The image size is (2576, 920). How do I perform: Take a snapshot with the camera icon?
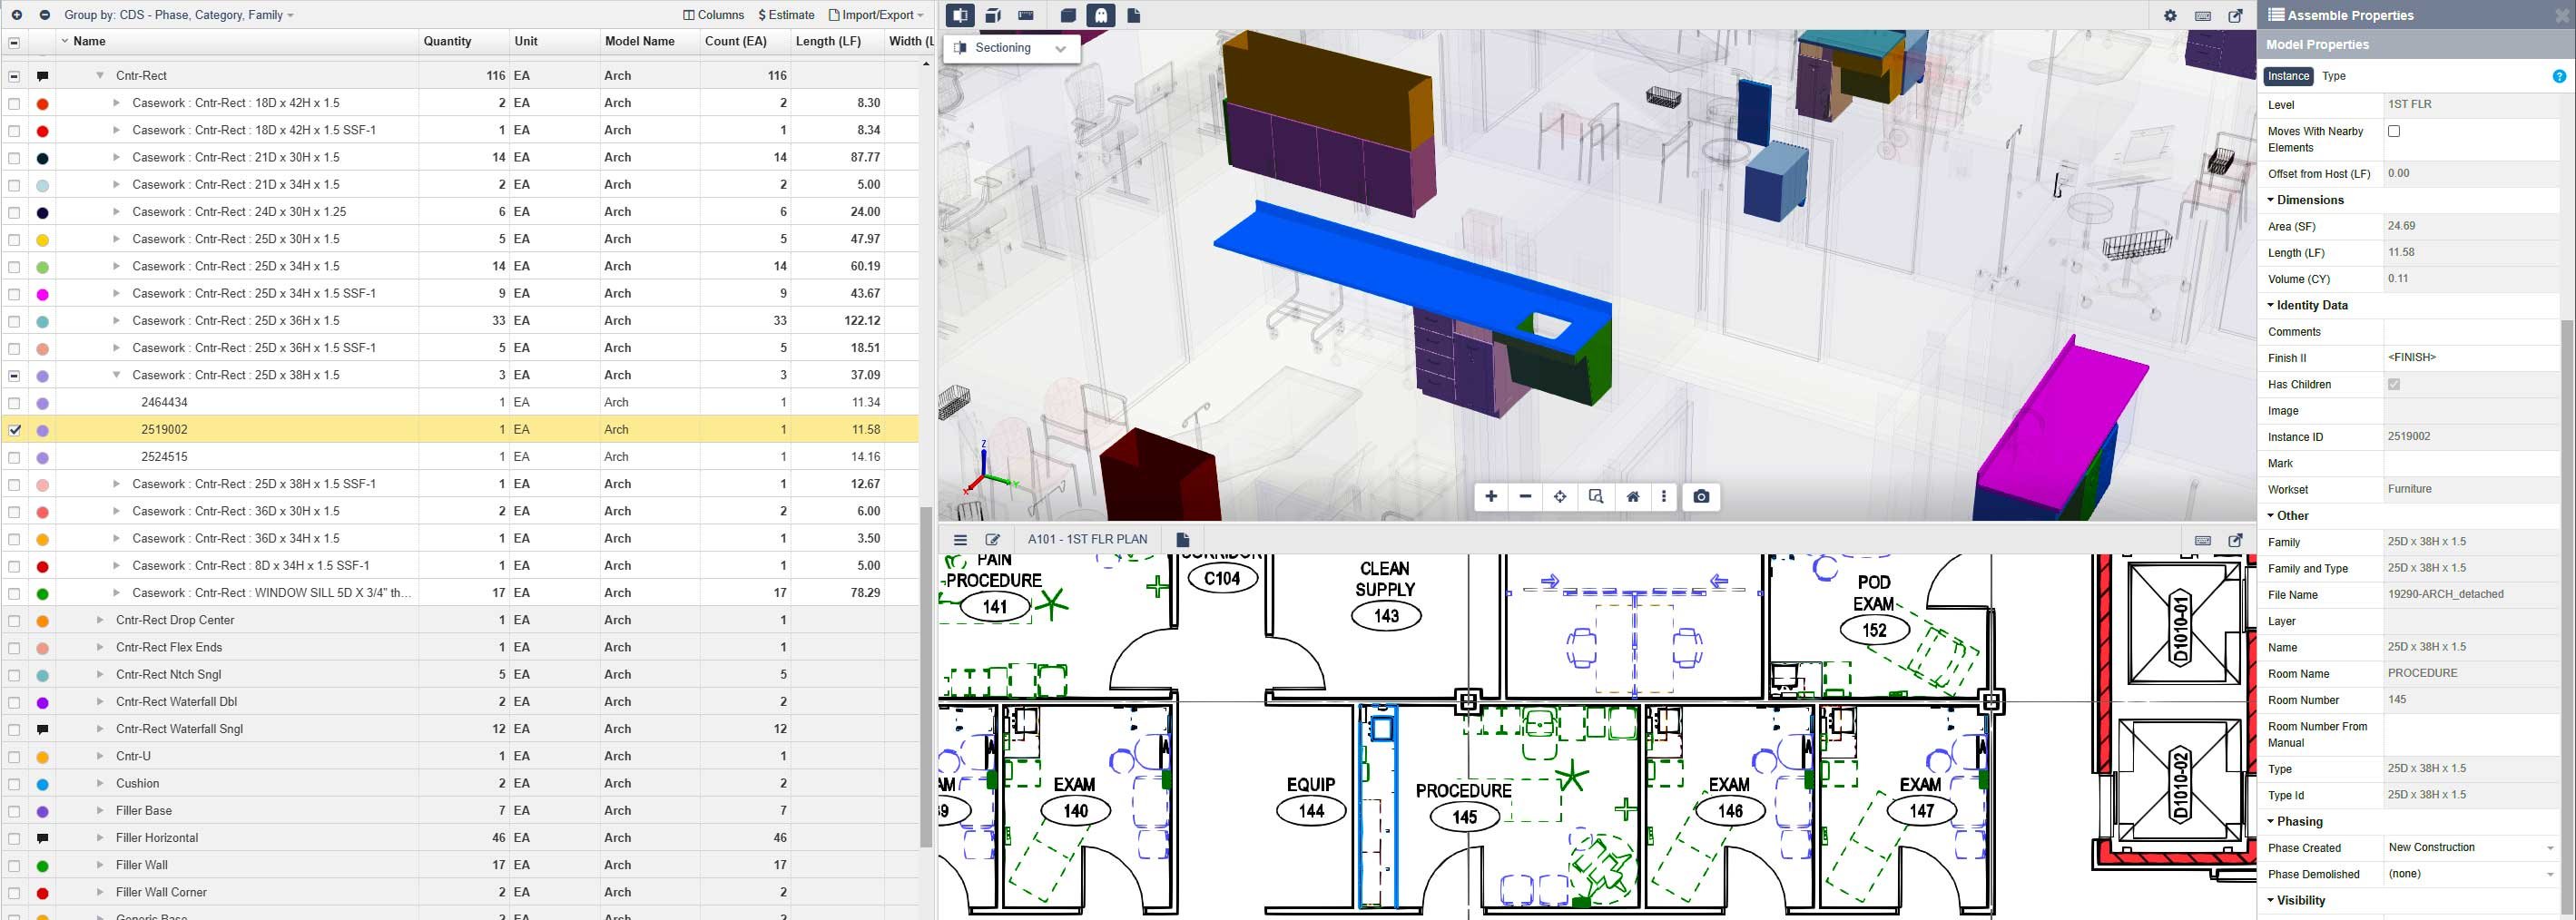(x=1700, y=496)
